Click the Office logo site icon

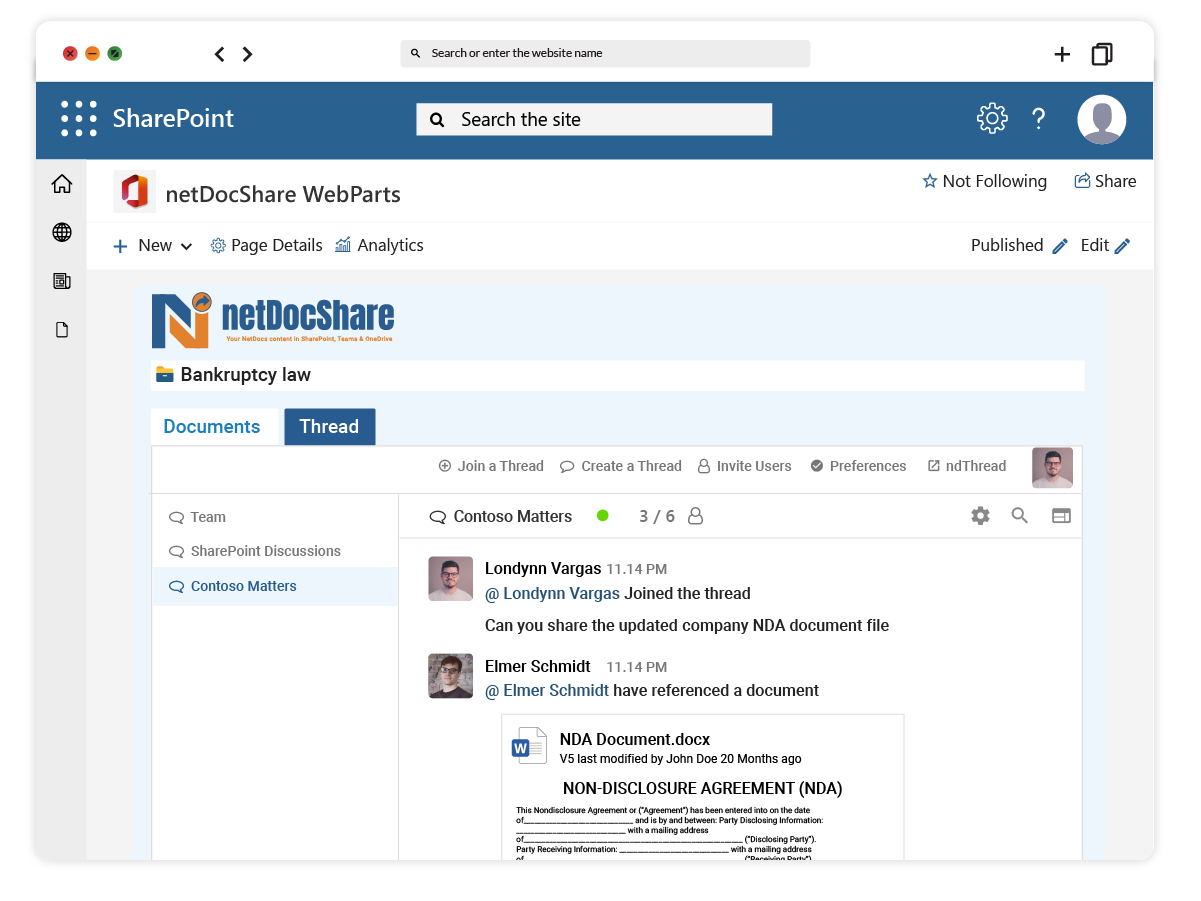134,192
